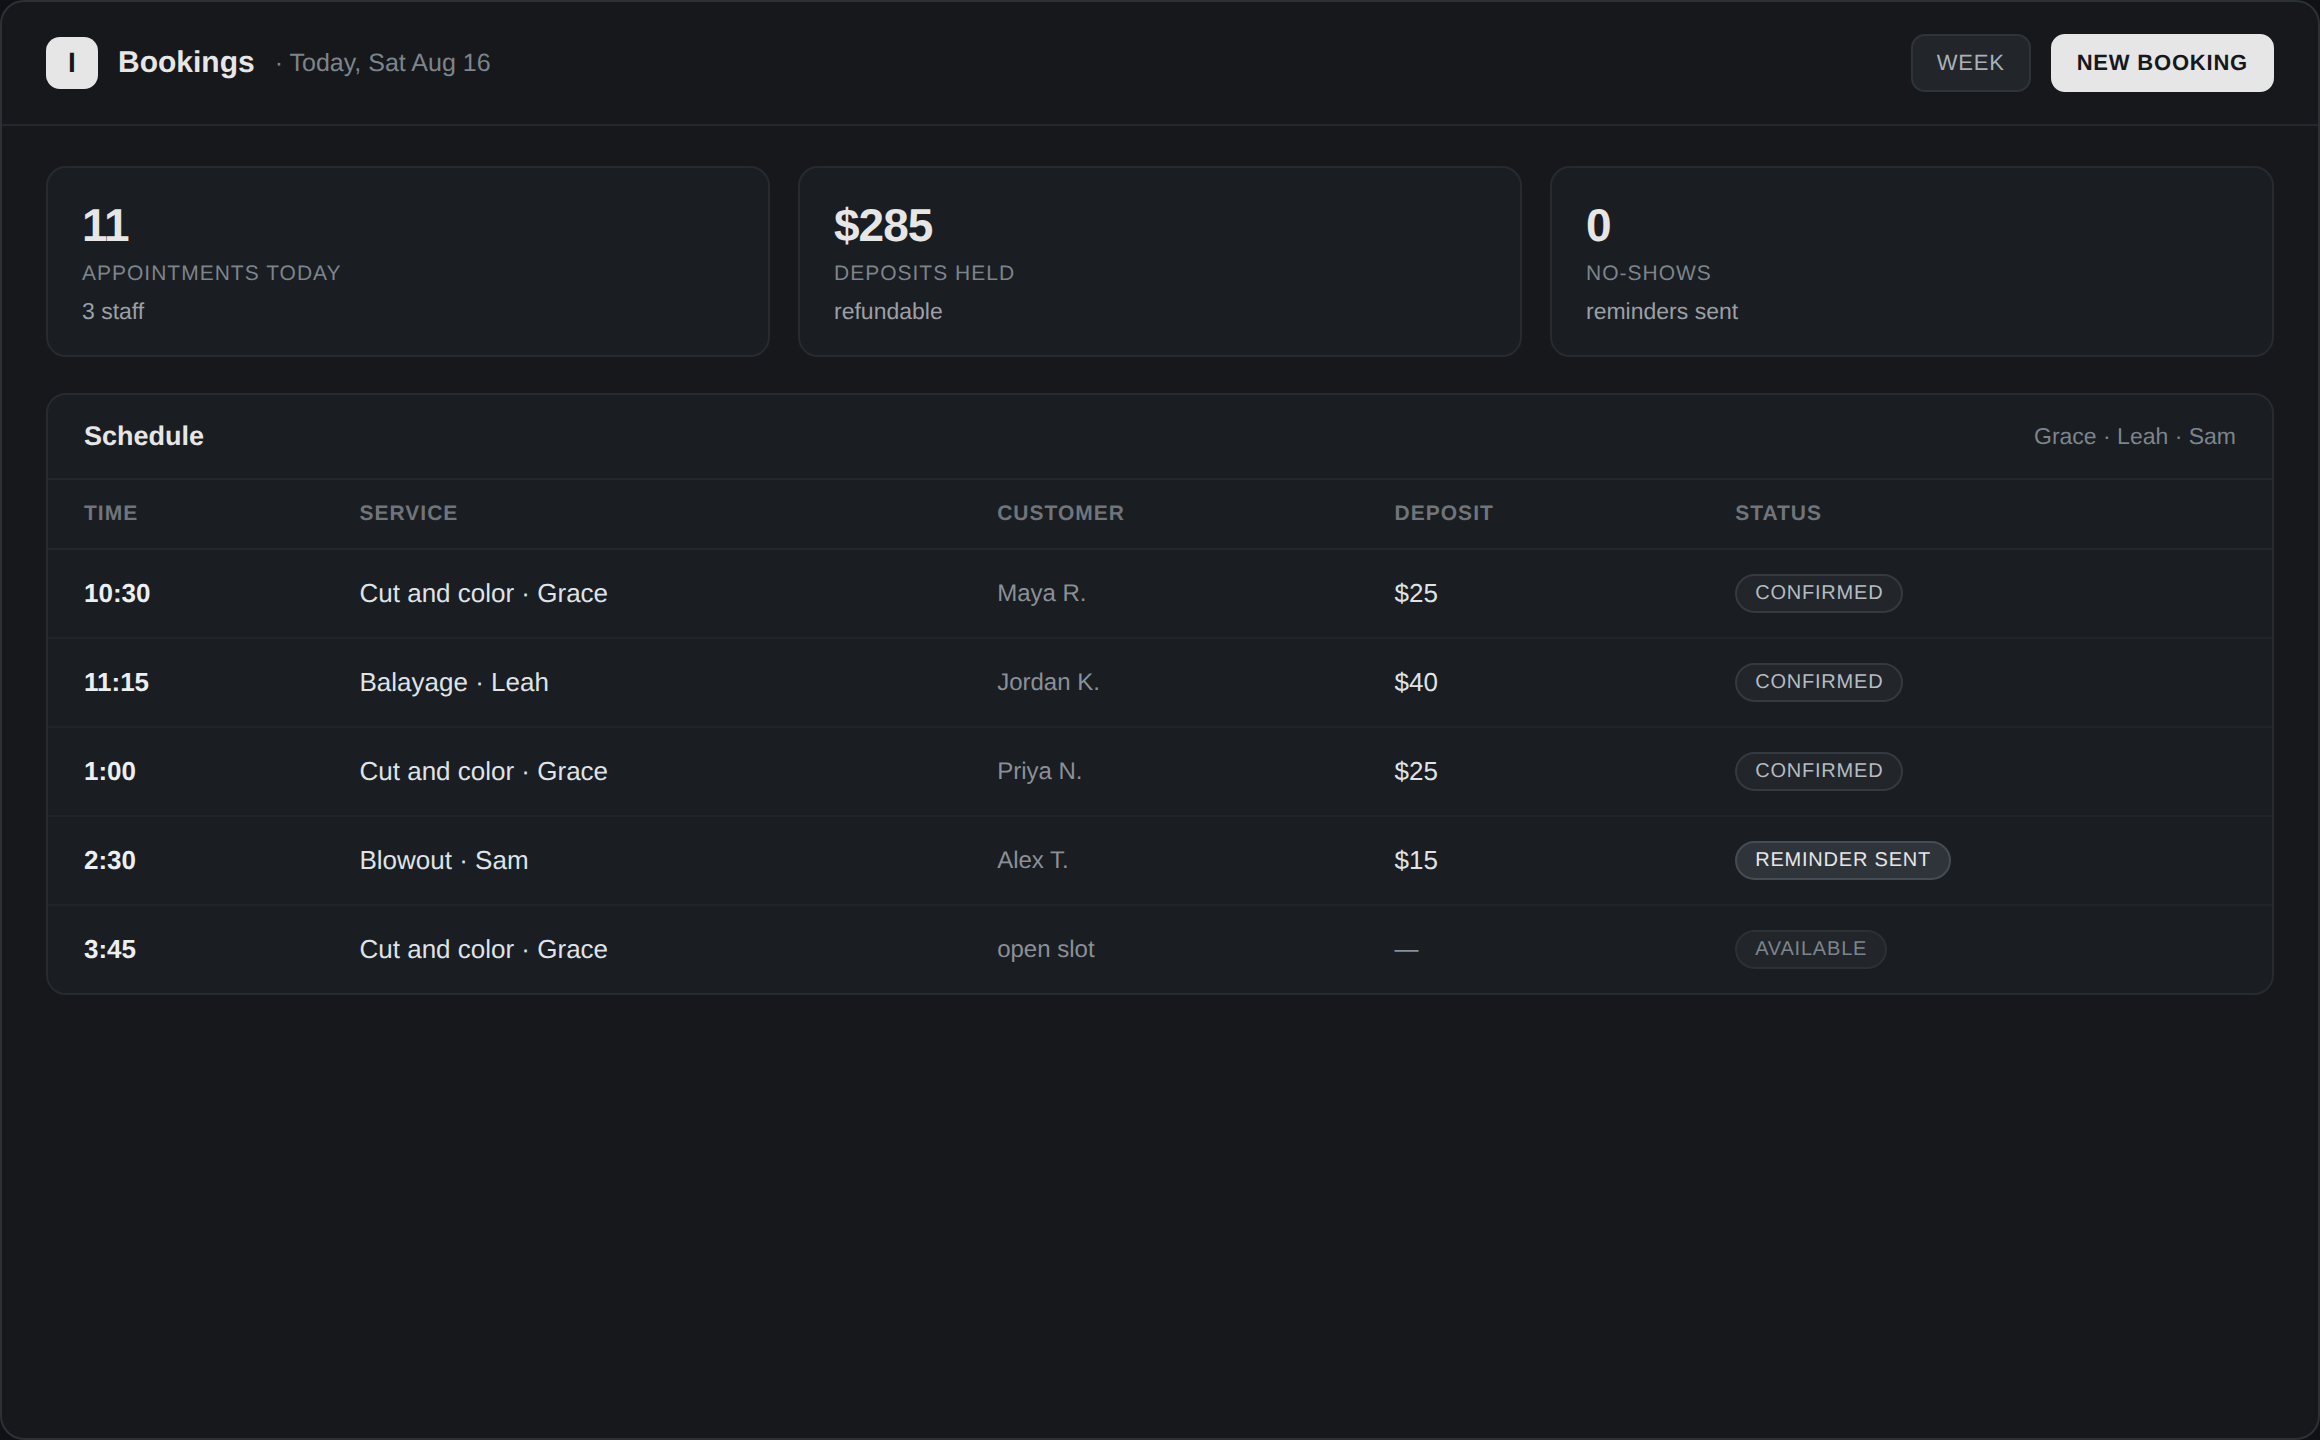
Task: Open 3:45 Cut and color · Grace service
Action: 484,949
